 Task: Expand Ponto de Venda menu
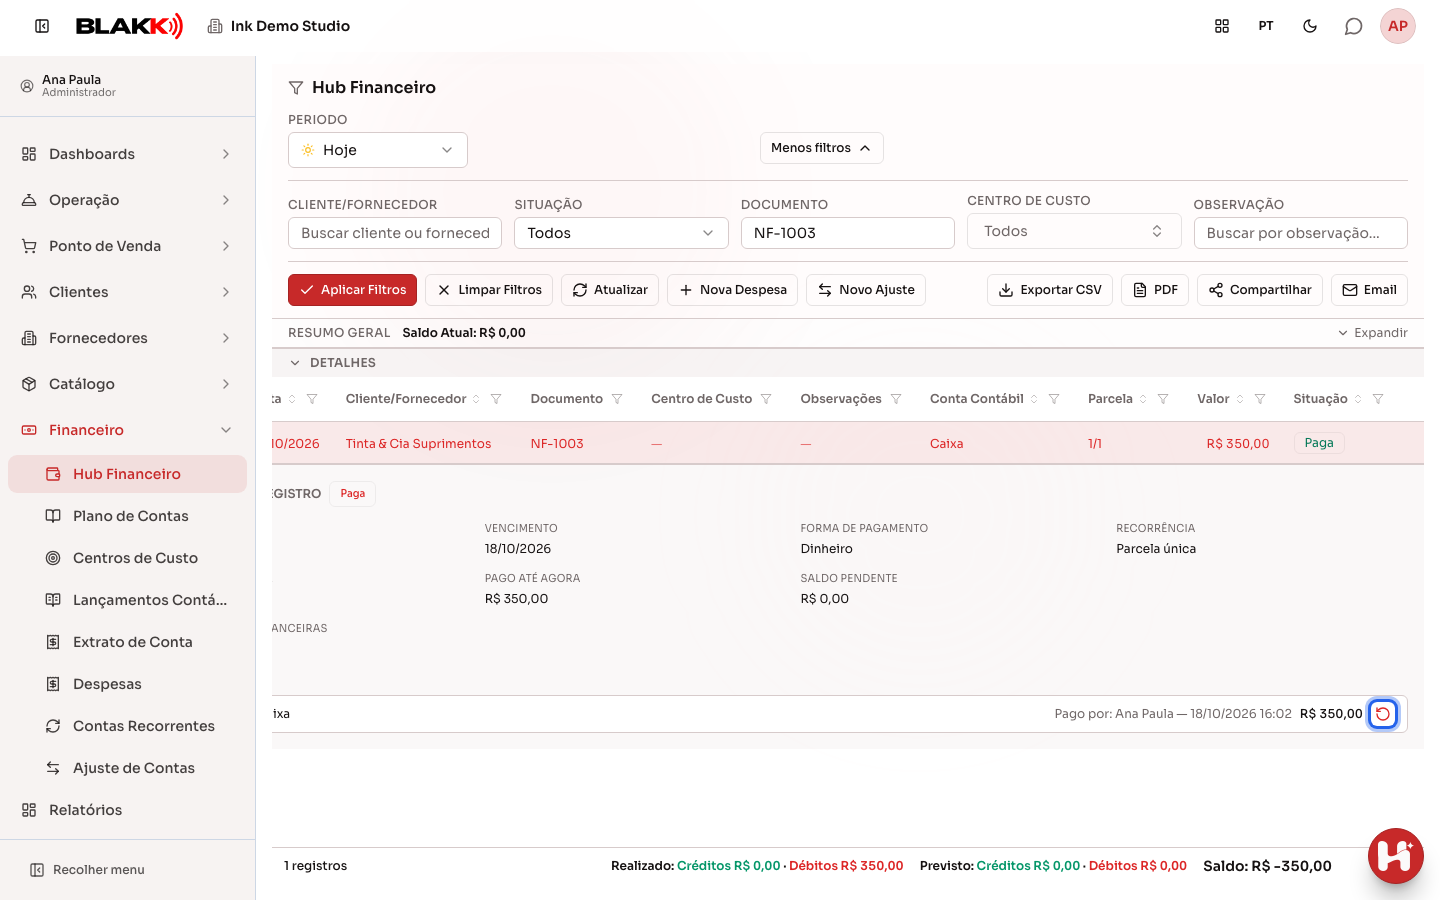pos(127,246)
